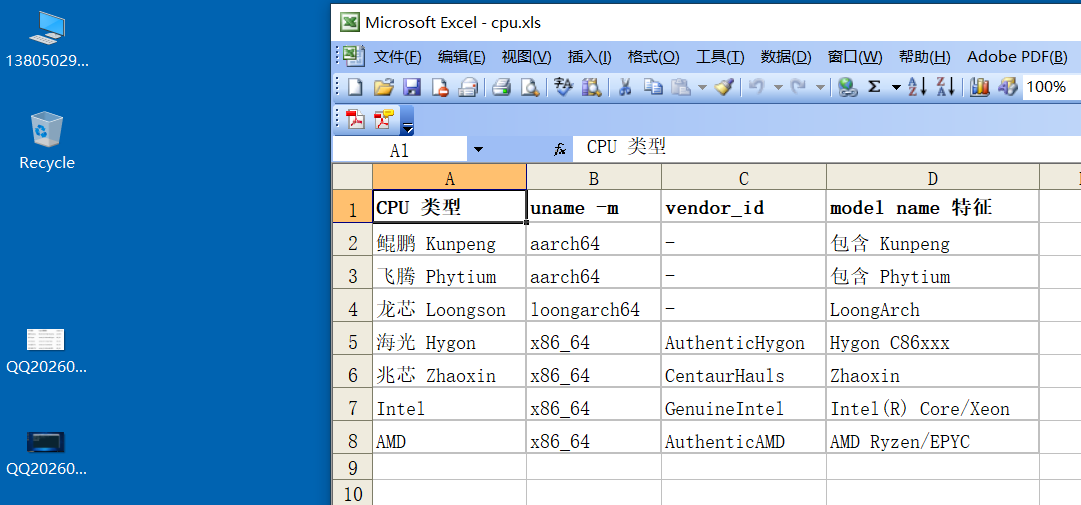Save the workbook with floppy icon
1081x505 pixels.
pos(412,87)
